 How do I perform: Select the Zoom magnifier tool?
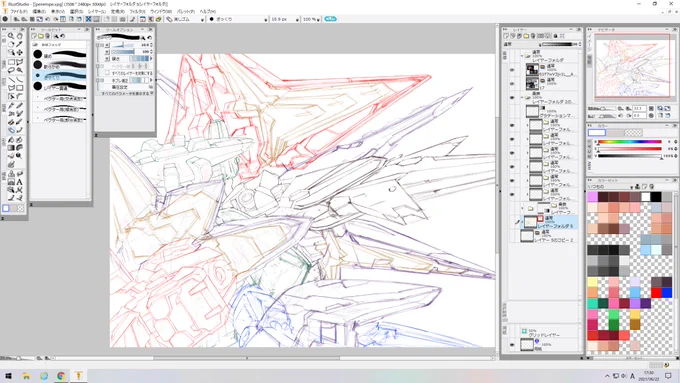[x=11, y=36]
